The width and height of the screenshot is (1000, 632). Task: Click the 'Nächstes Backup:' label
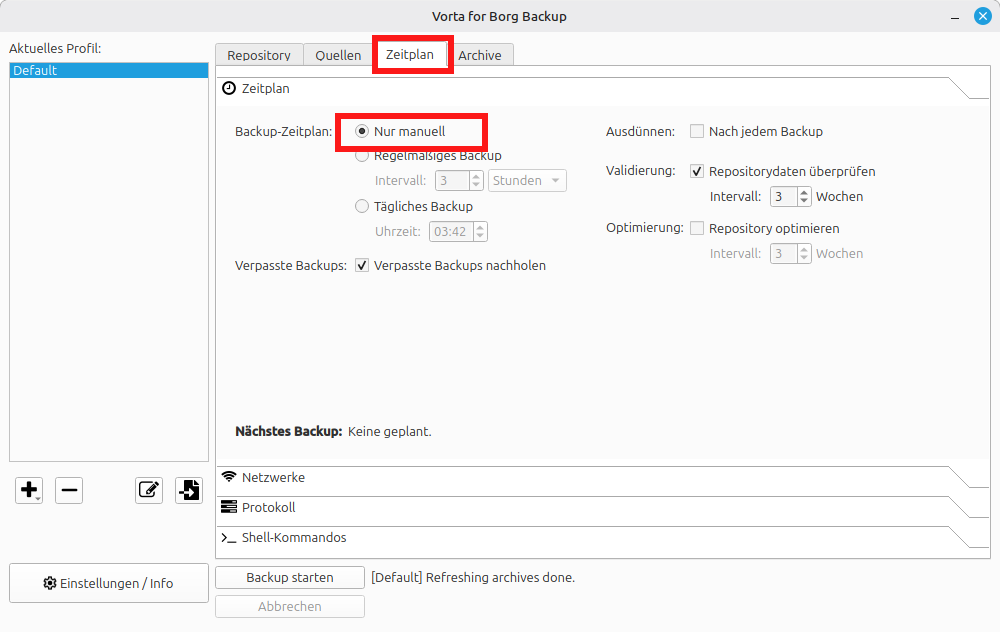tap(289, 432)
